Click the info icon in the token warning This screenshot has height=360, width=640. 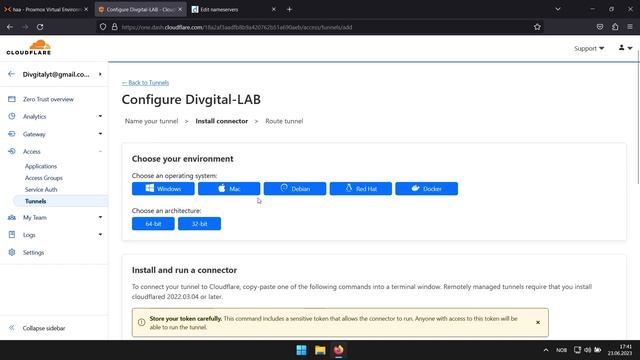point(142,322)
